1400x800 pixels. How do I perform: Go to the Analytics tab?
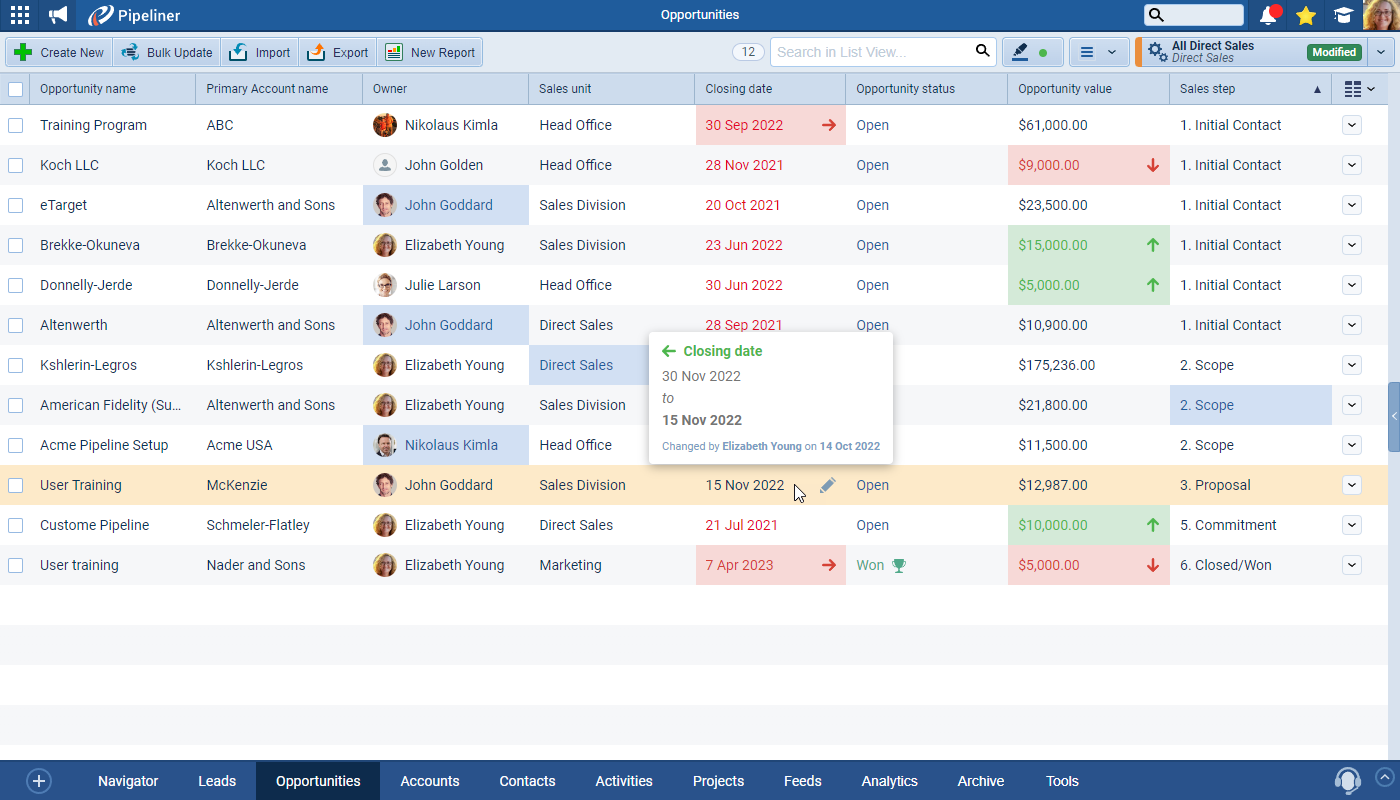coord(889,781)
